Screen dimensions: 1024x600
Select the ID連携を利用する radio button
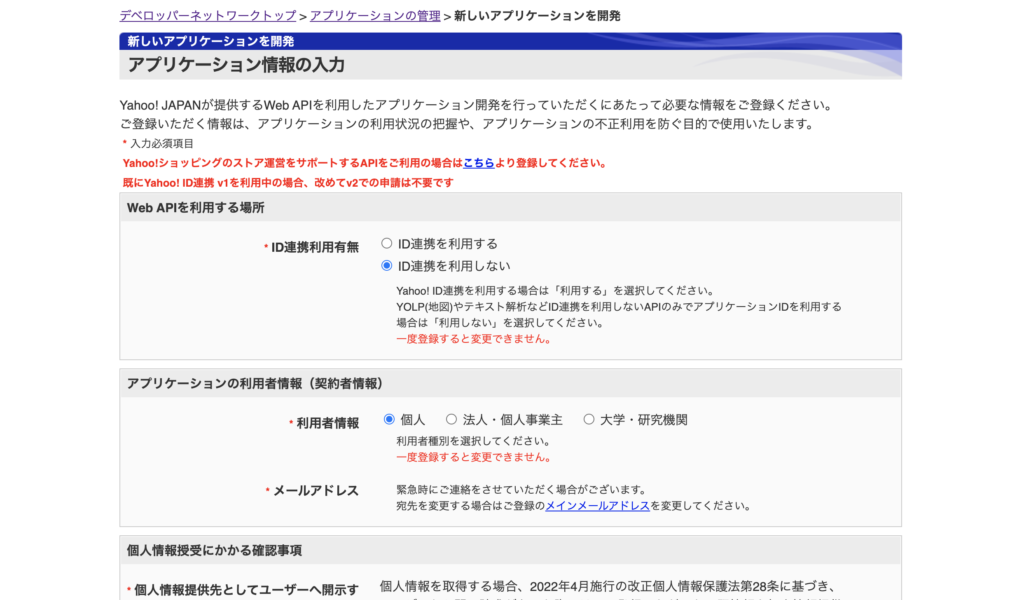tap(387, 243)
